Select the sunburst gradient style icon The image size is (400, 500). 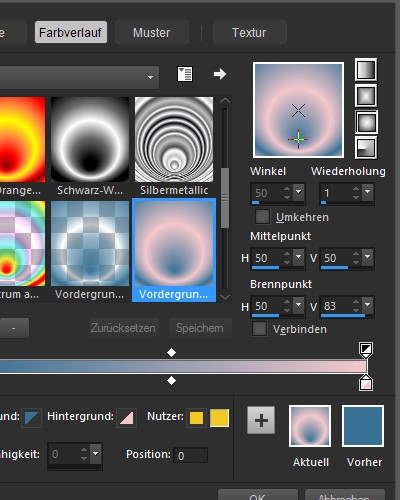(366, 122)
